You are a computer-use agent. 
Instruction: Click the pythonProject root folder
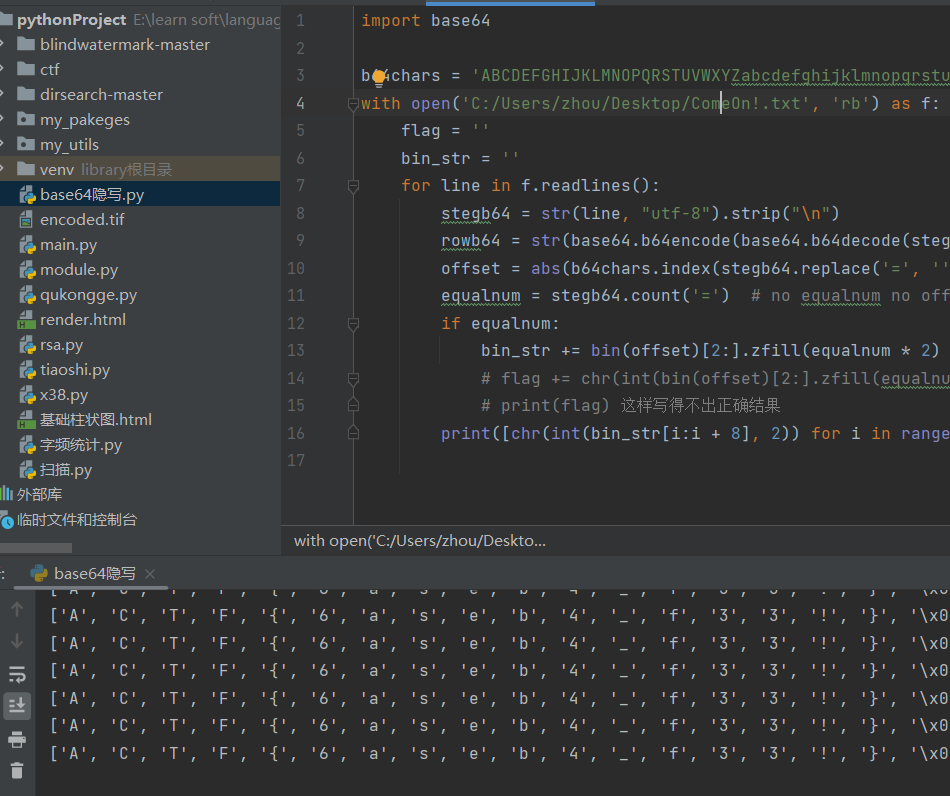[x=71, y=20]
